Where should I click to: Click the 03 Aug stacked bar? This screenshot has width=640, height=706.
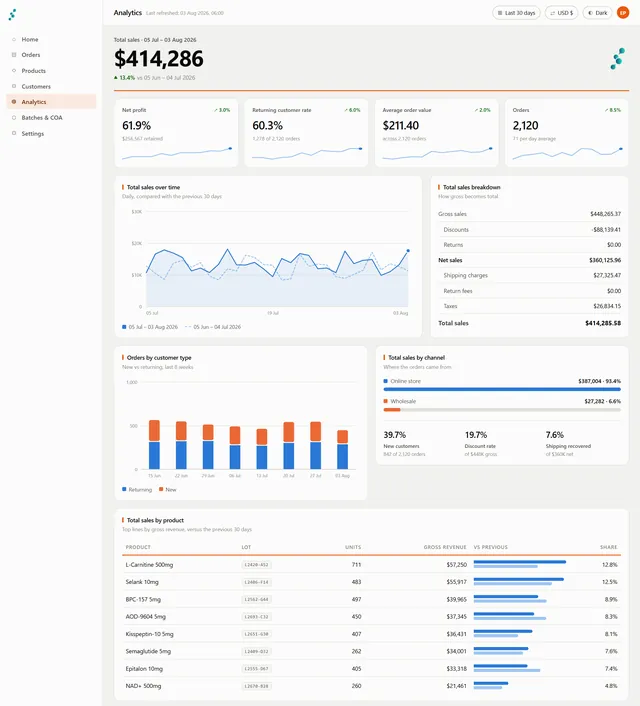click(342, 449)
